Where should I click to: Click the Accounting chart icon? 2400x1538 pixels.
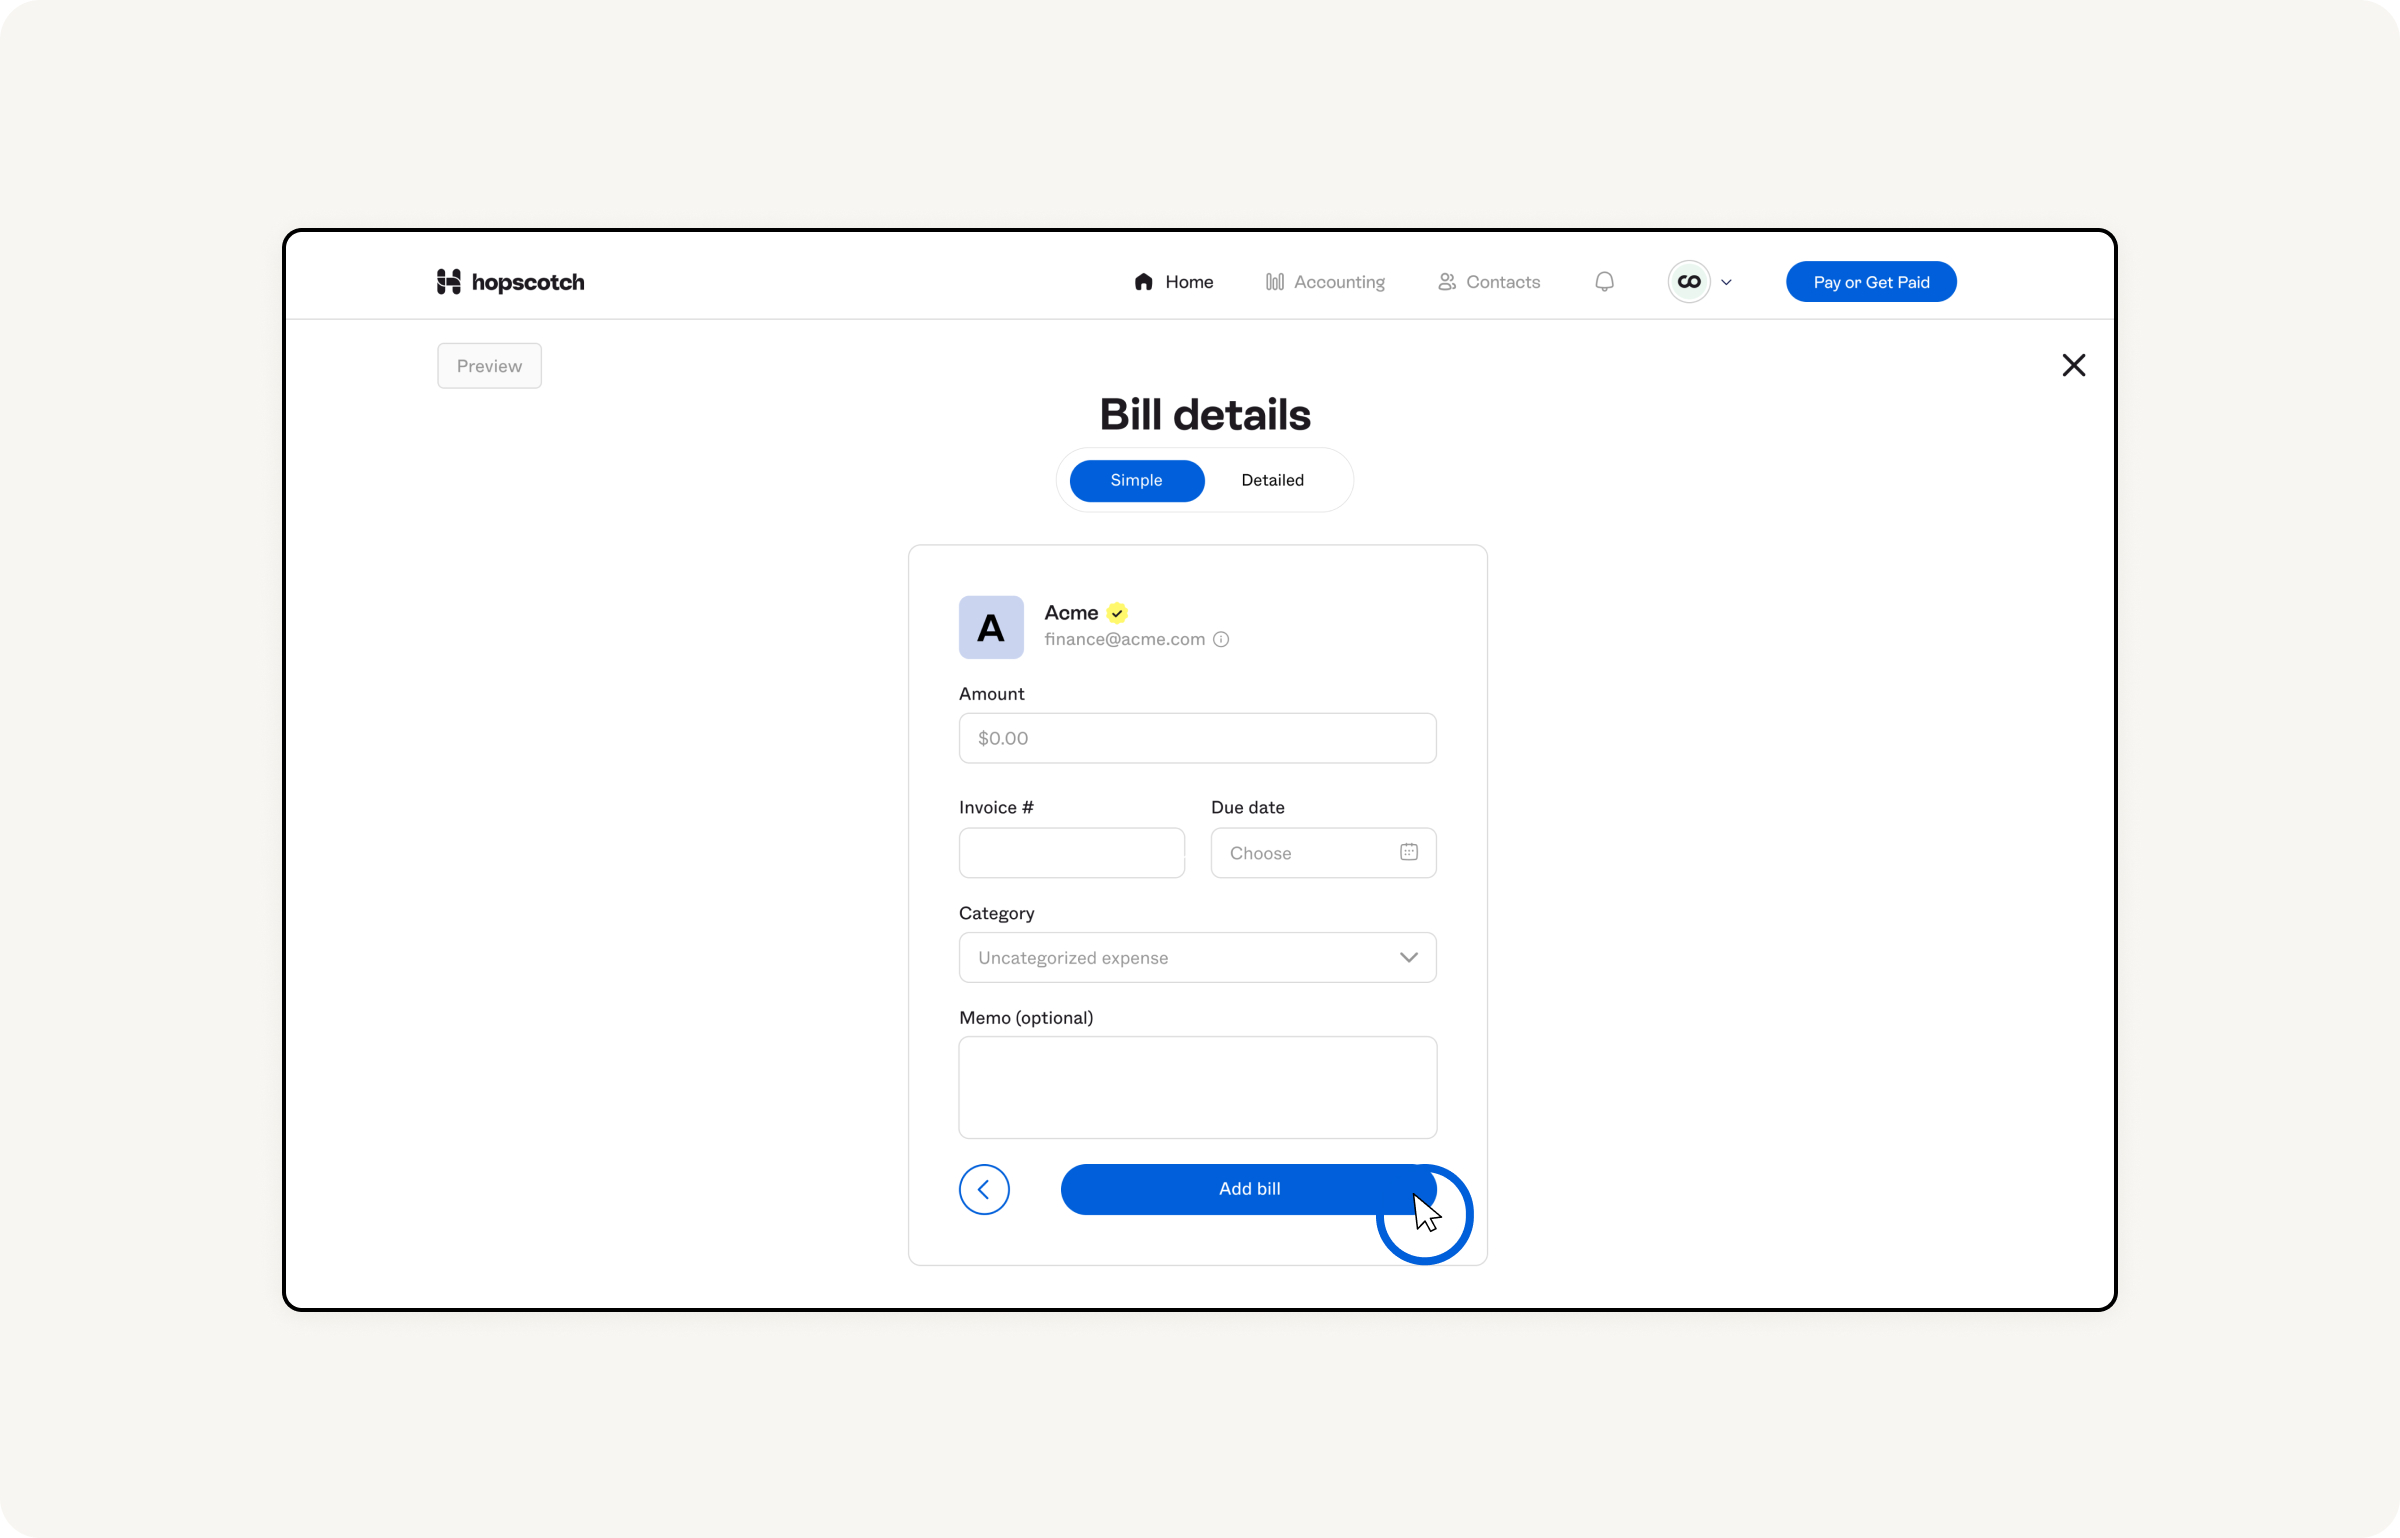tap(1273, 282)
